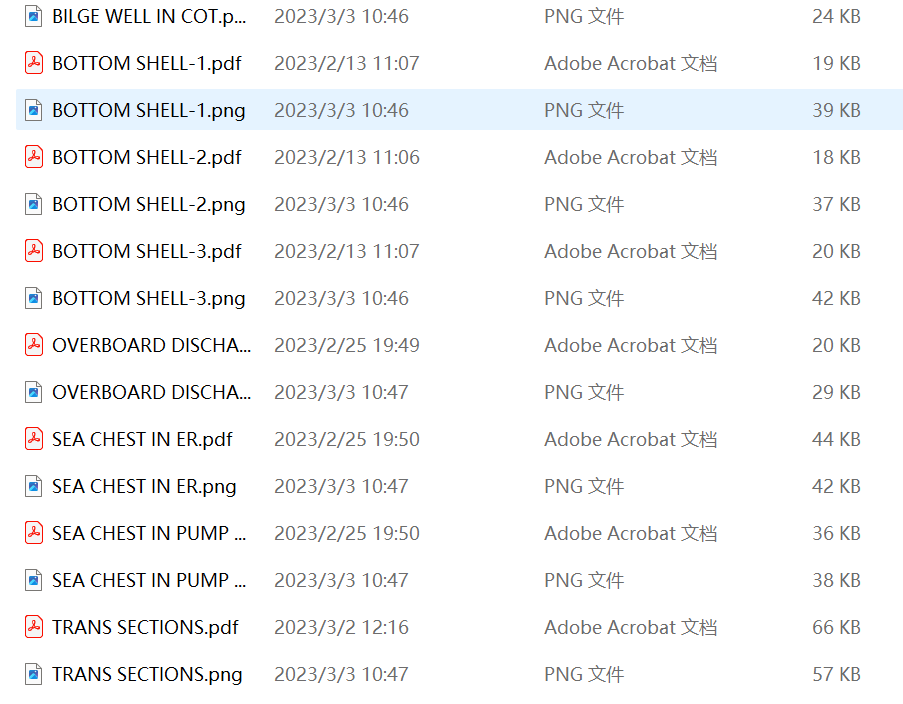
Task: Click the PNG icon beside BILGE WELL IN COT
Action: tap(33, 16)
